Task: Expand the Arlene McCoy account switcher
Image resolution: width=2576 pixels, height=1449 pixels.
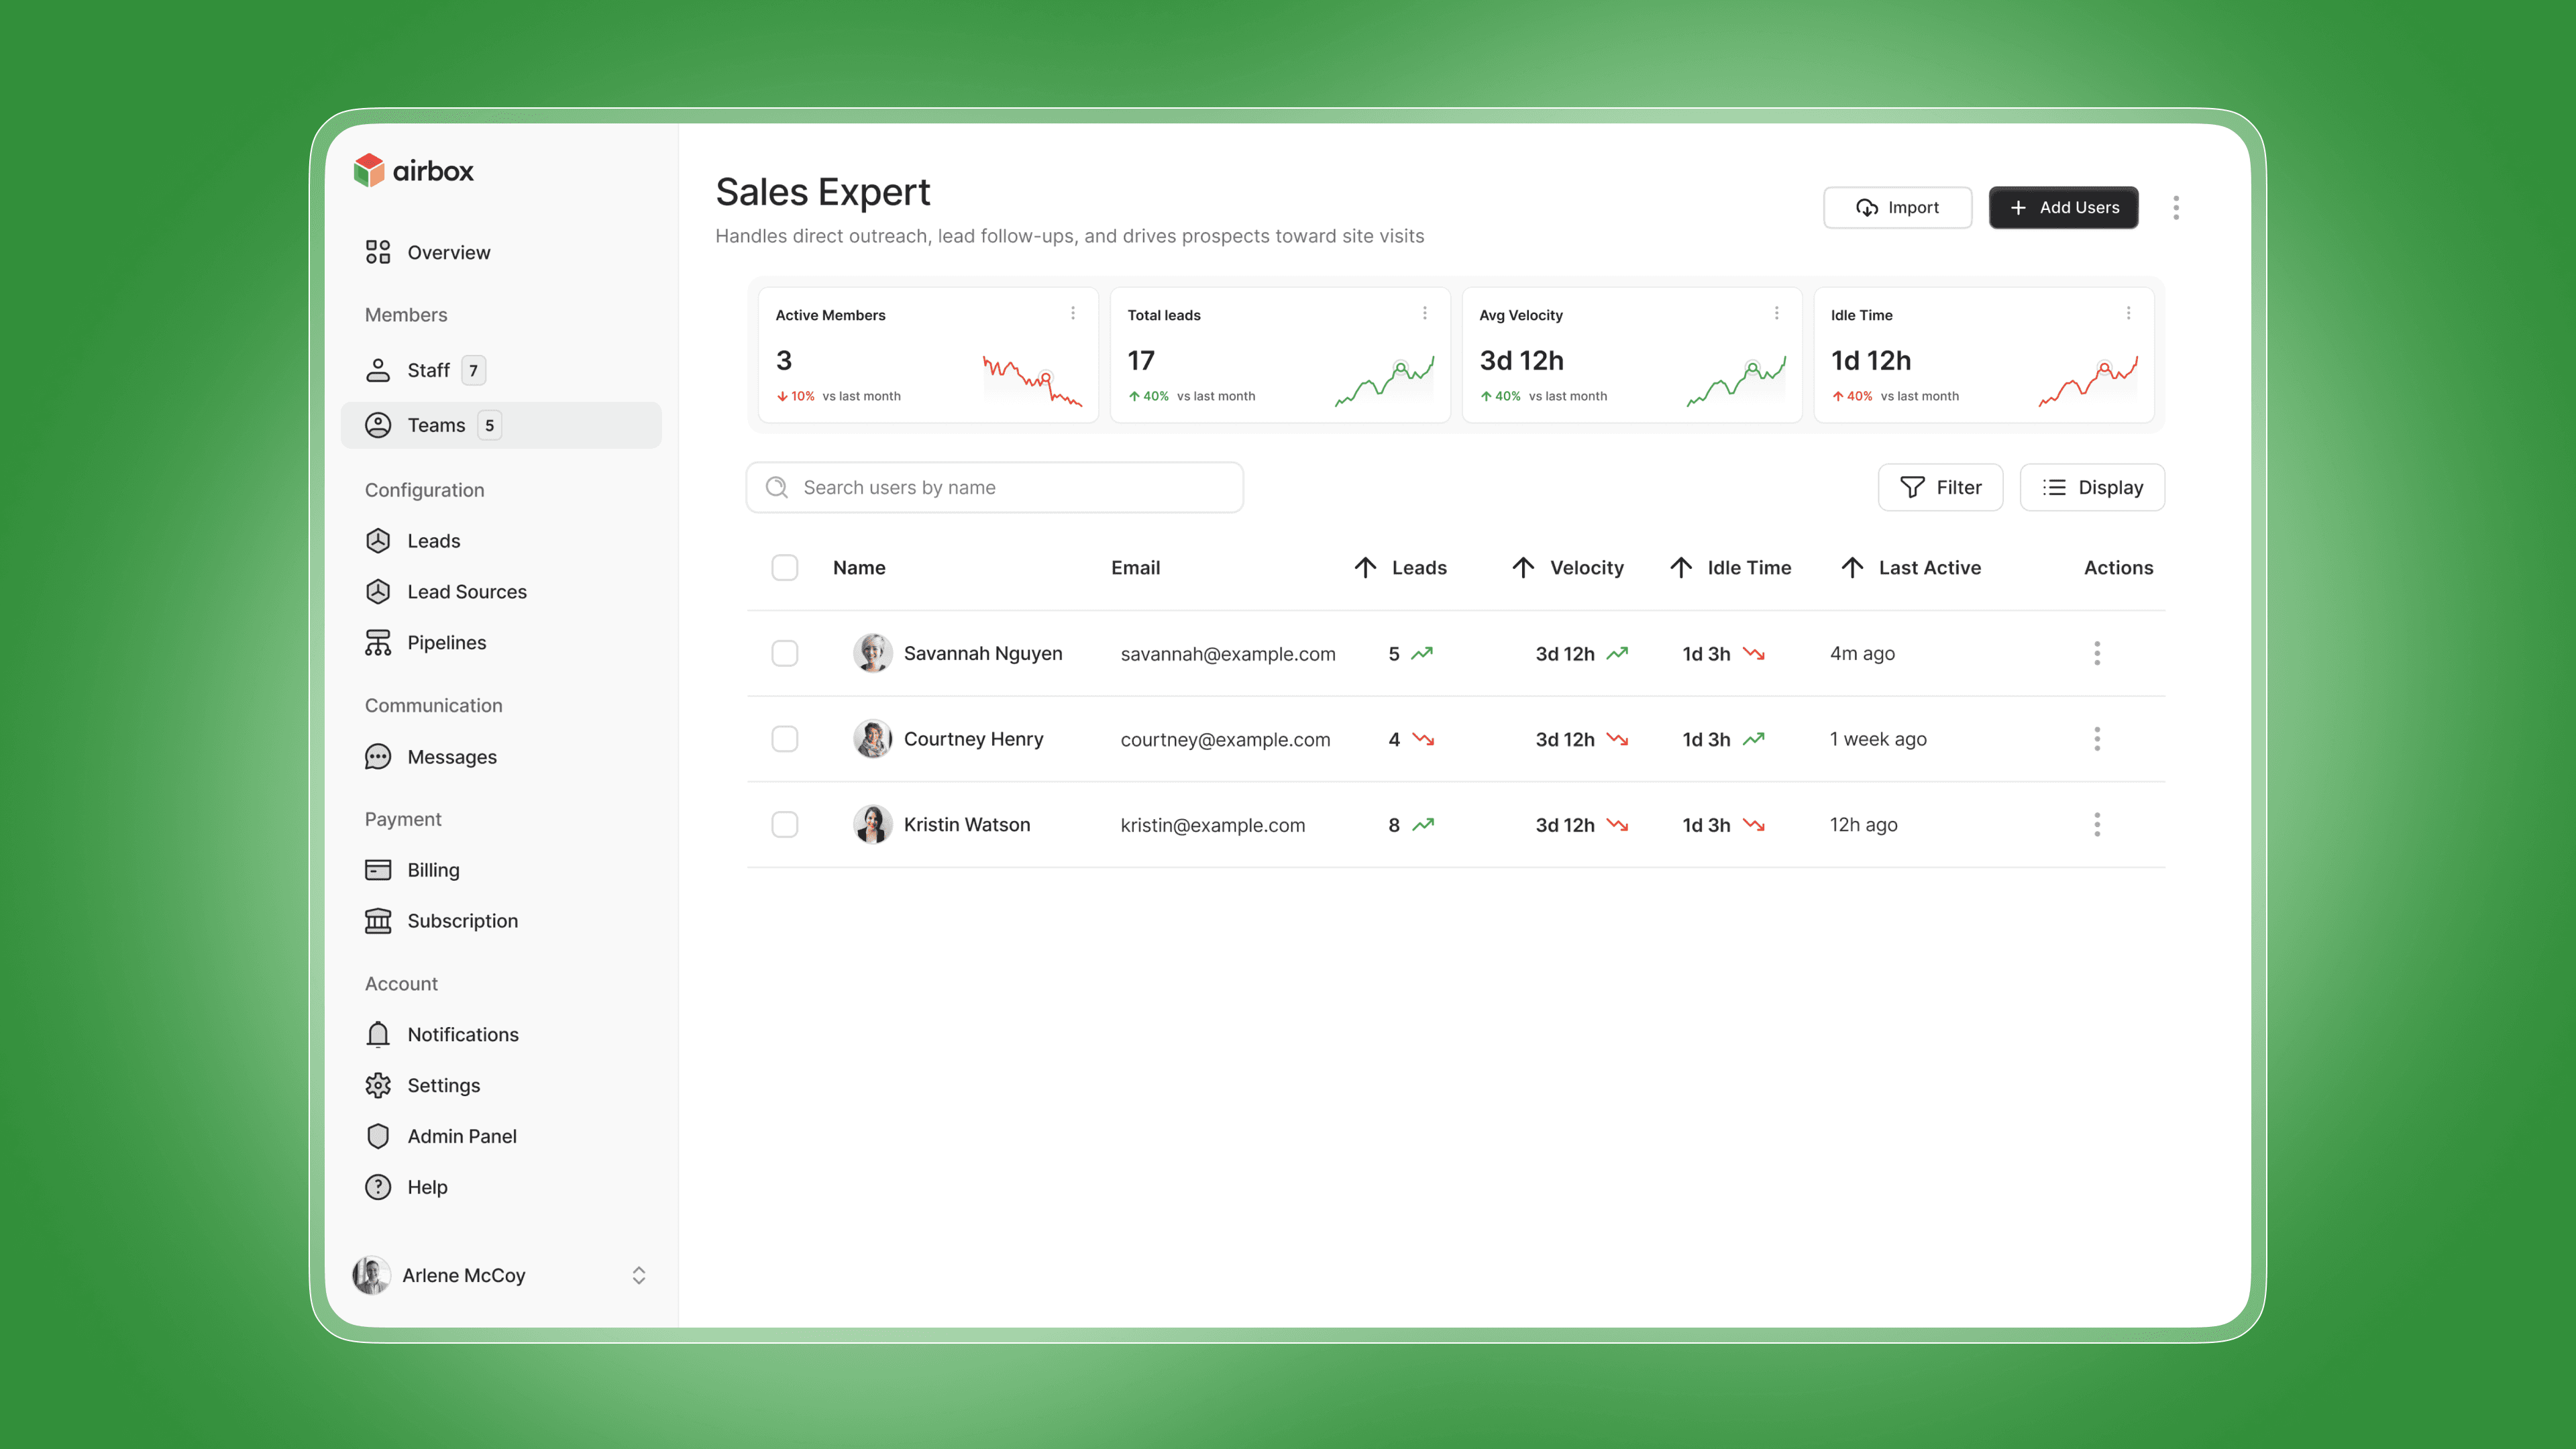Action: [x=639, y=1275]
